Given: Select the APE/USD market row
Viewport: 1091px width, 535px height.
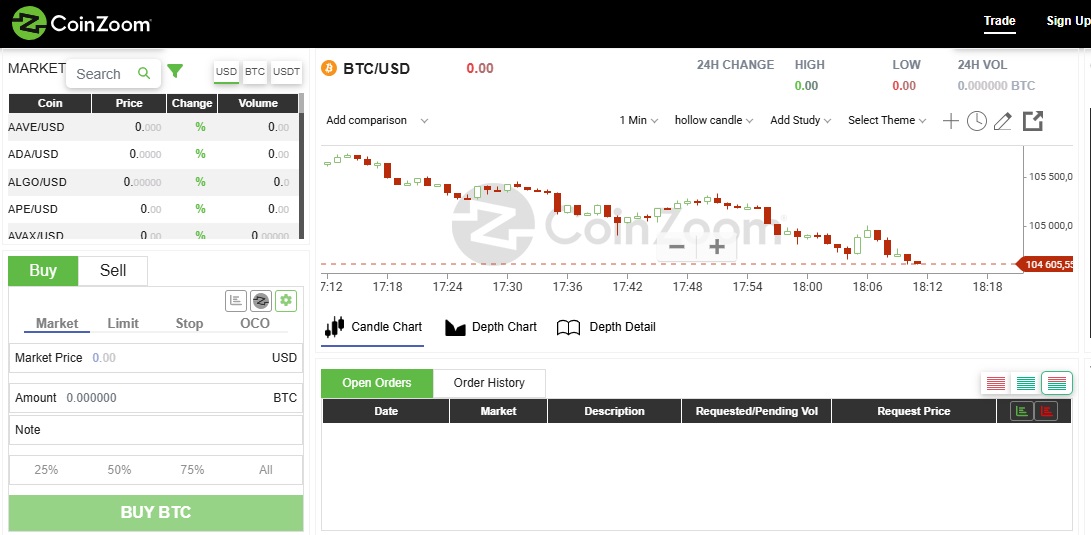Looking at the screenshot, I should pos(153,209).
